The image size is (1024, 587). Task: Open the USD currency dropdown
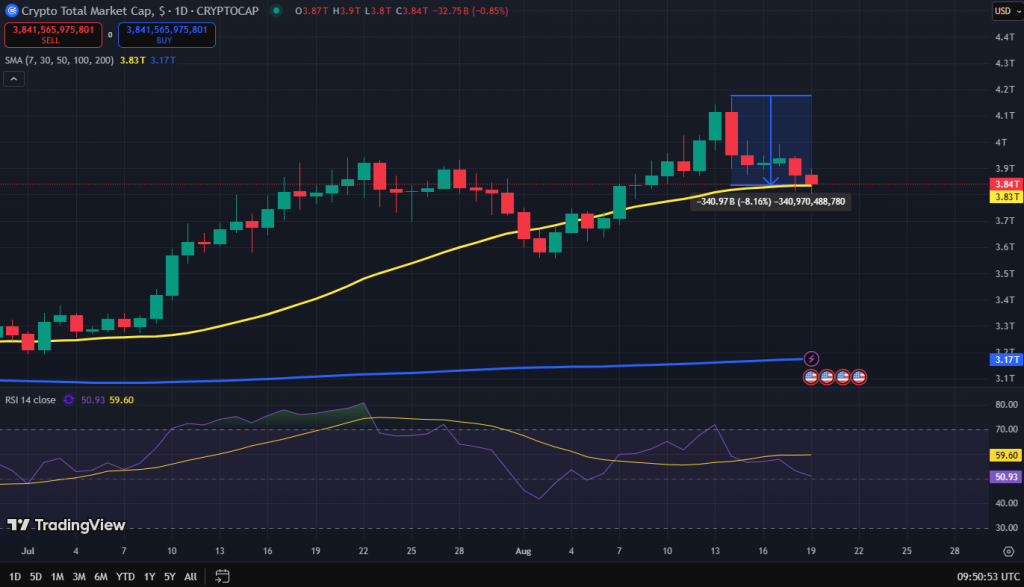[1006, 10]
